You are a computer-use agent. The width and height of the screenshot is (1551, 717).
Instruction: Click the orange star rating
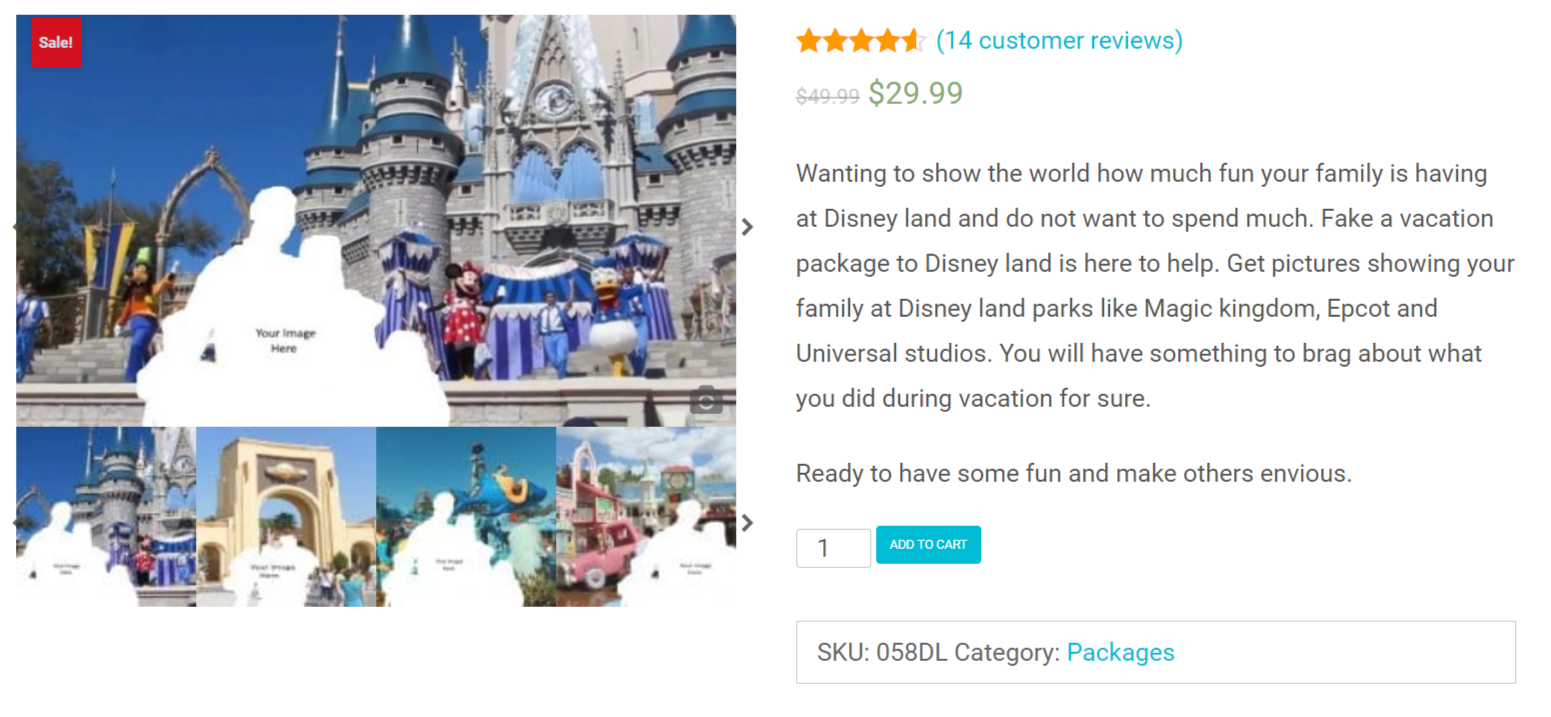[861, 41]
